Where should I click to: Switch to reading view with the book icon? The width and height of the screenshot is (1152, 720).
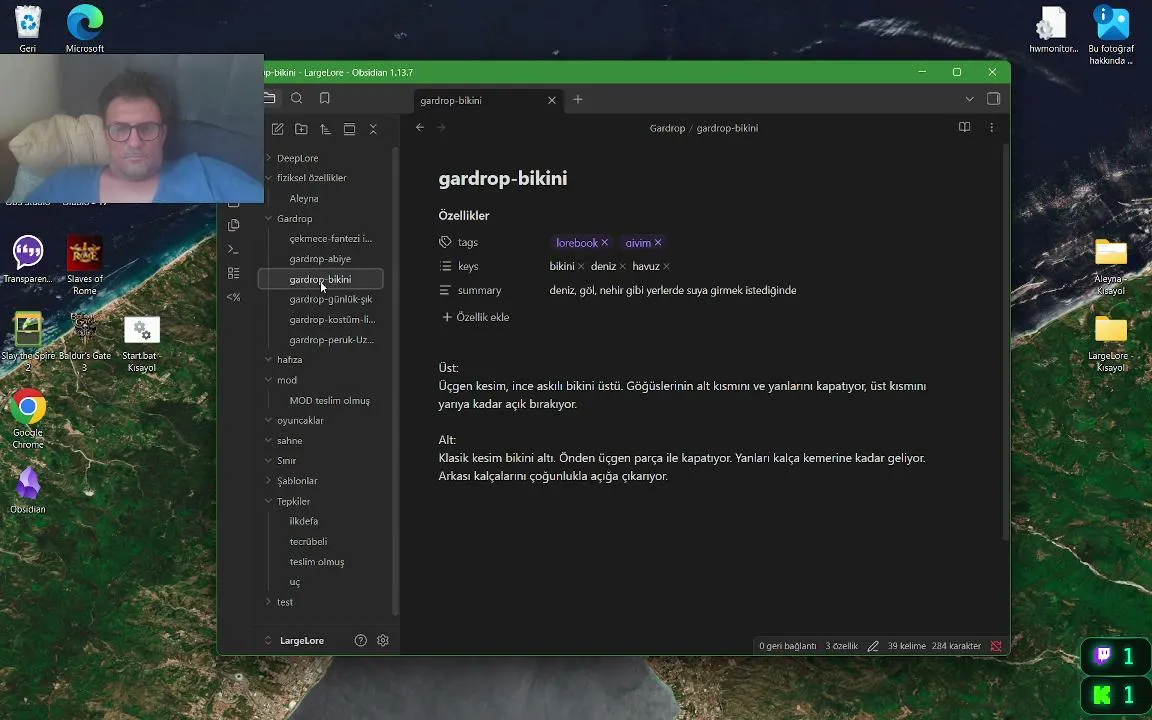[965, 127]
